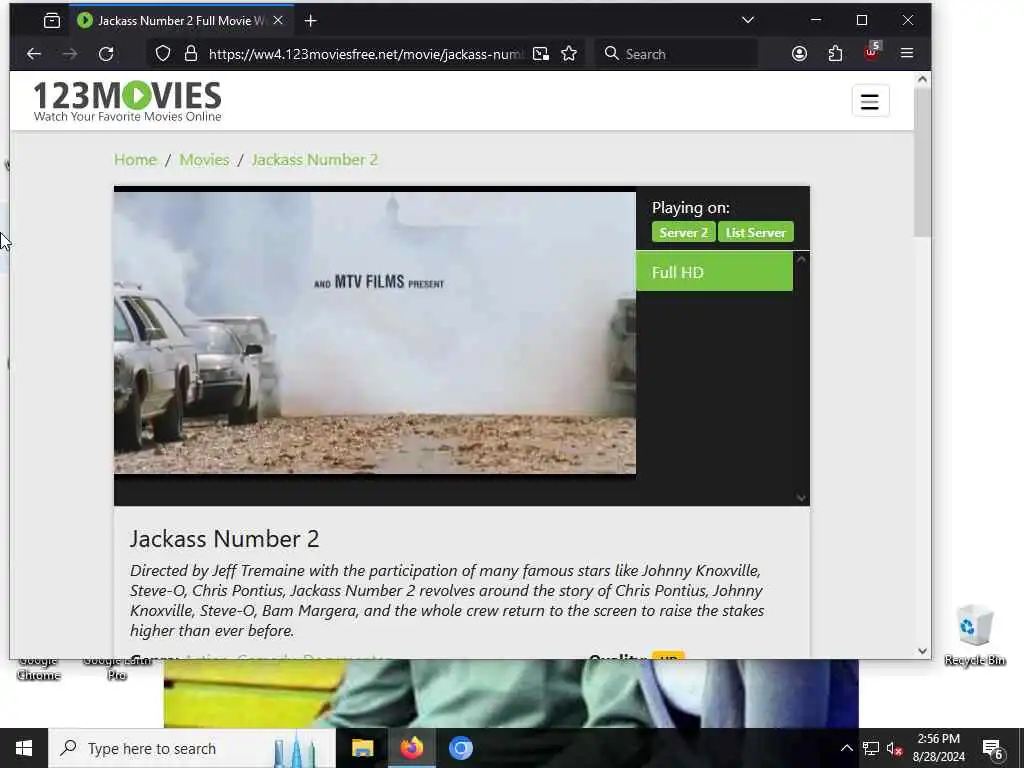The width and height of the screenshot is (1024, 768).
Task: Click the movie video player
Action: (375, 332)
